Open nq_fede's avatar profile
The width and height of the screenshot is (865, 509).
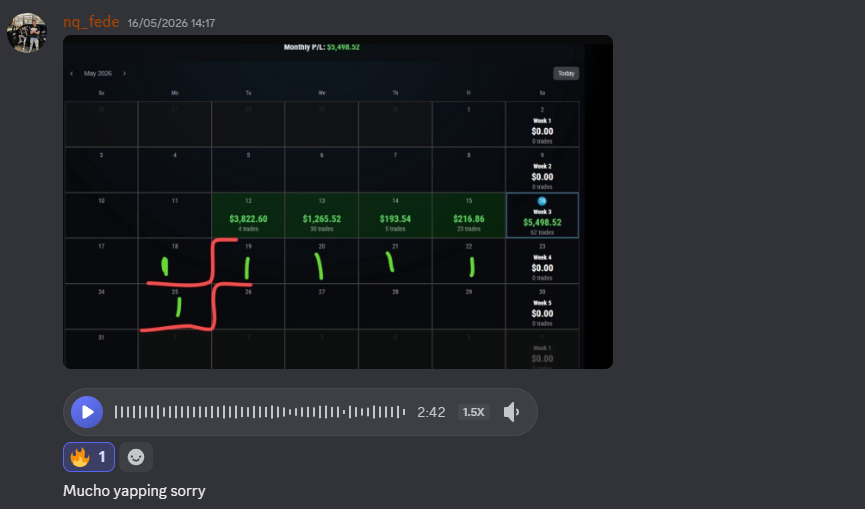[x=26, y=33]
